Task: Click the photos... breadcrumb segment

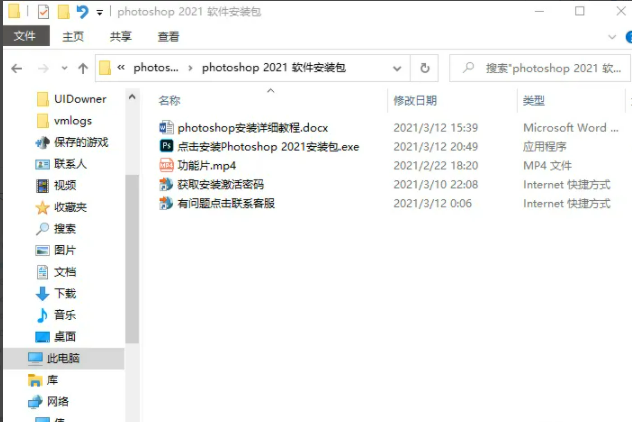Action: (156, 68)
